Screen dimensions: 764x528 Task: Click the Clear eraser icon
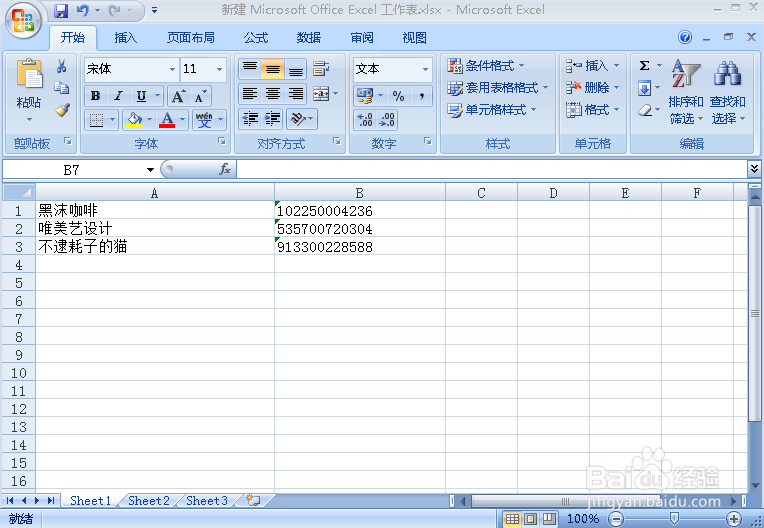tap(644, 110)
